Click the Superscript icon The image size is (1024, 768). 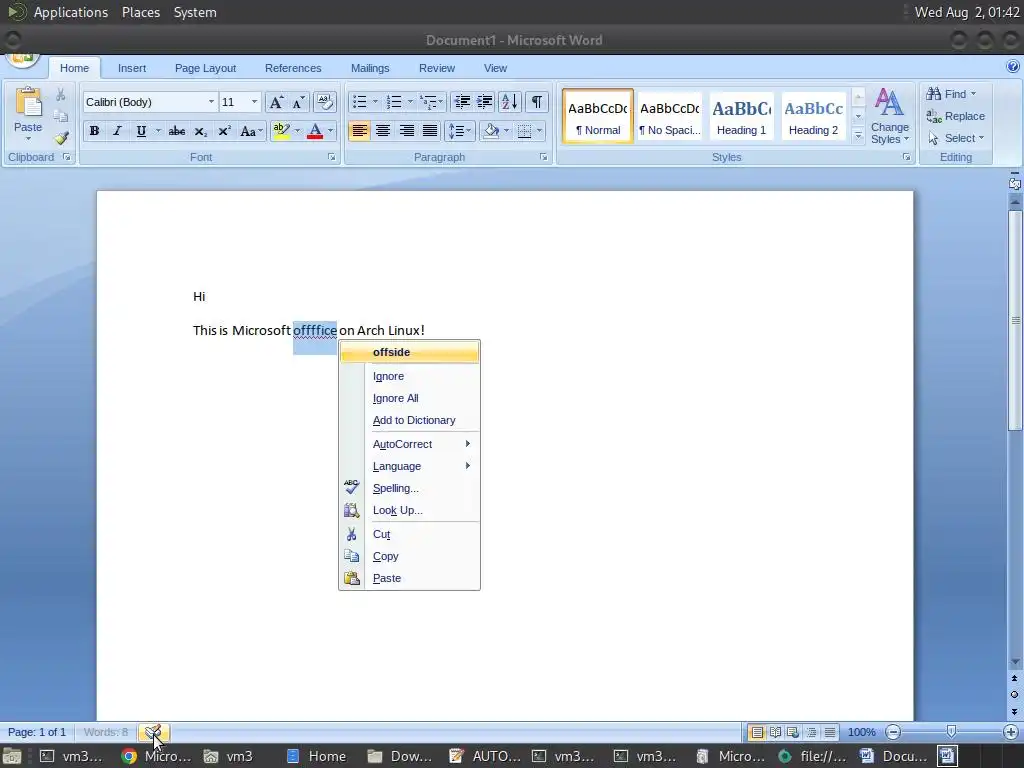coord(224,131)
